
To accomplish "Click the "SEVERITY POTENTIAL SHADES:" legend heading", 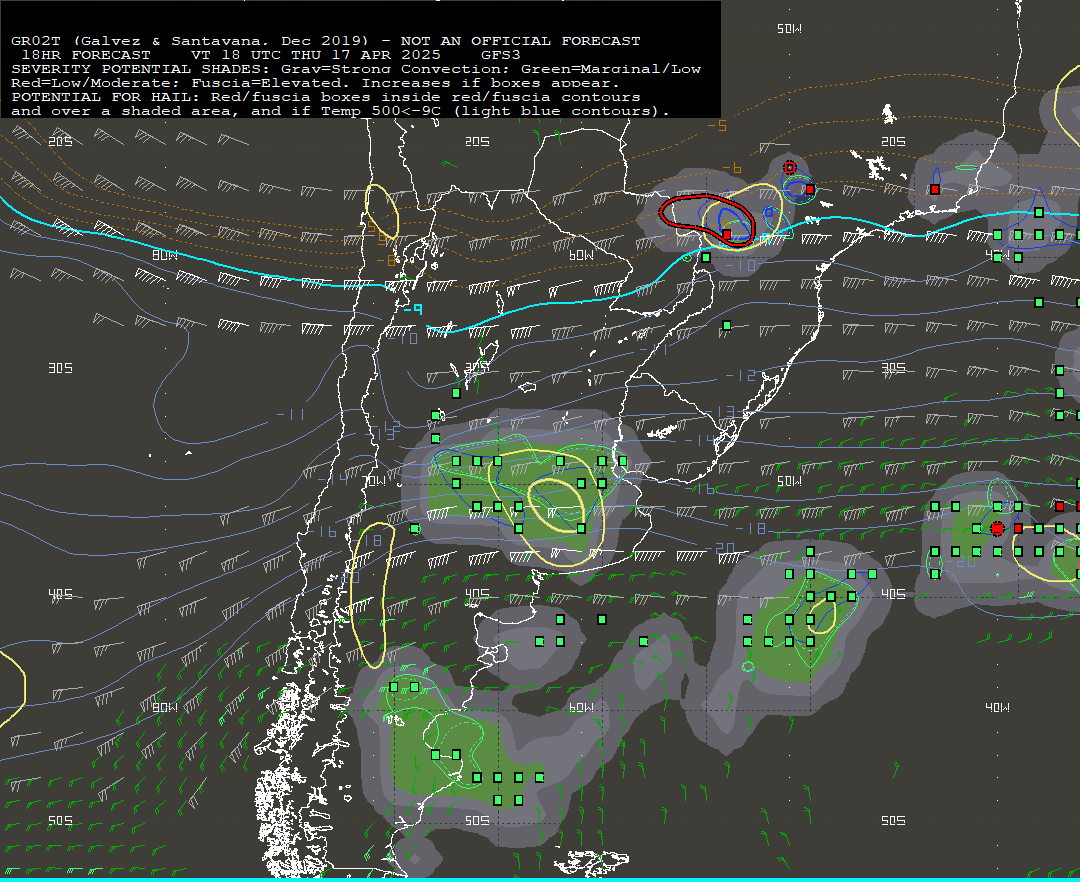I will coord(141,69).
